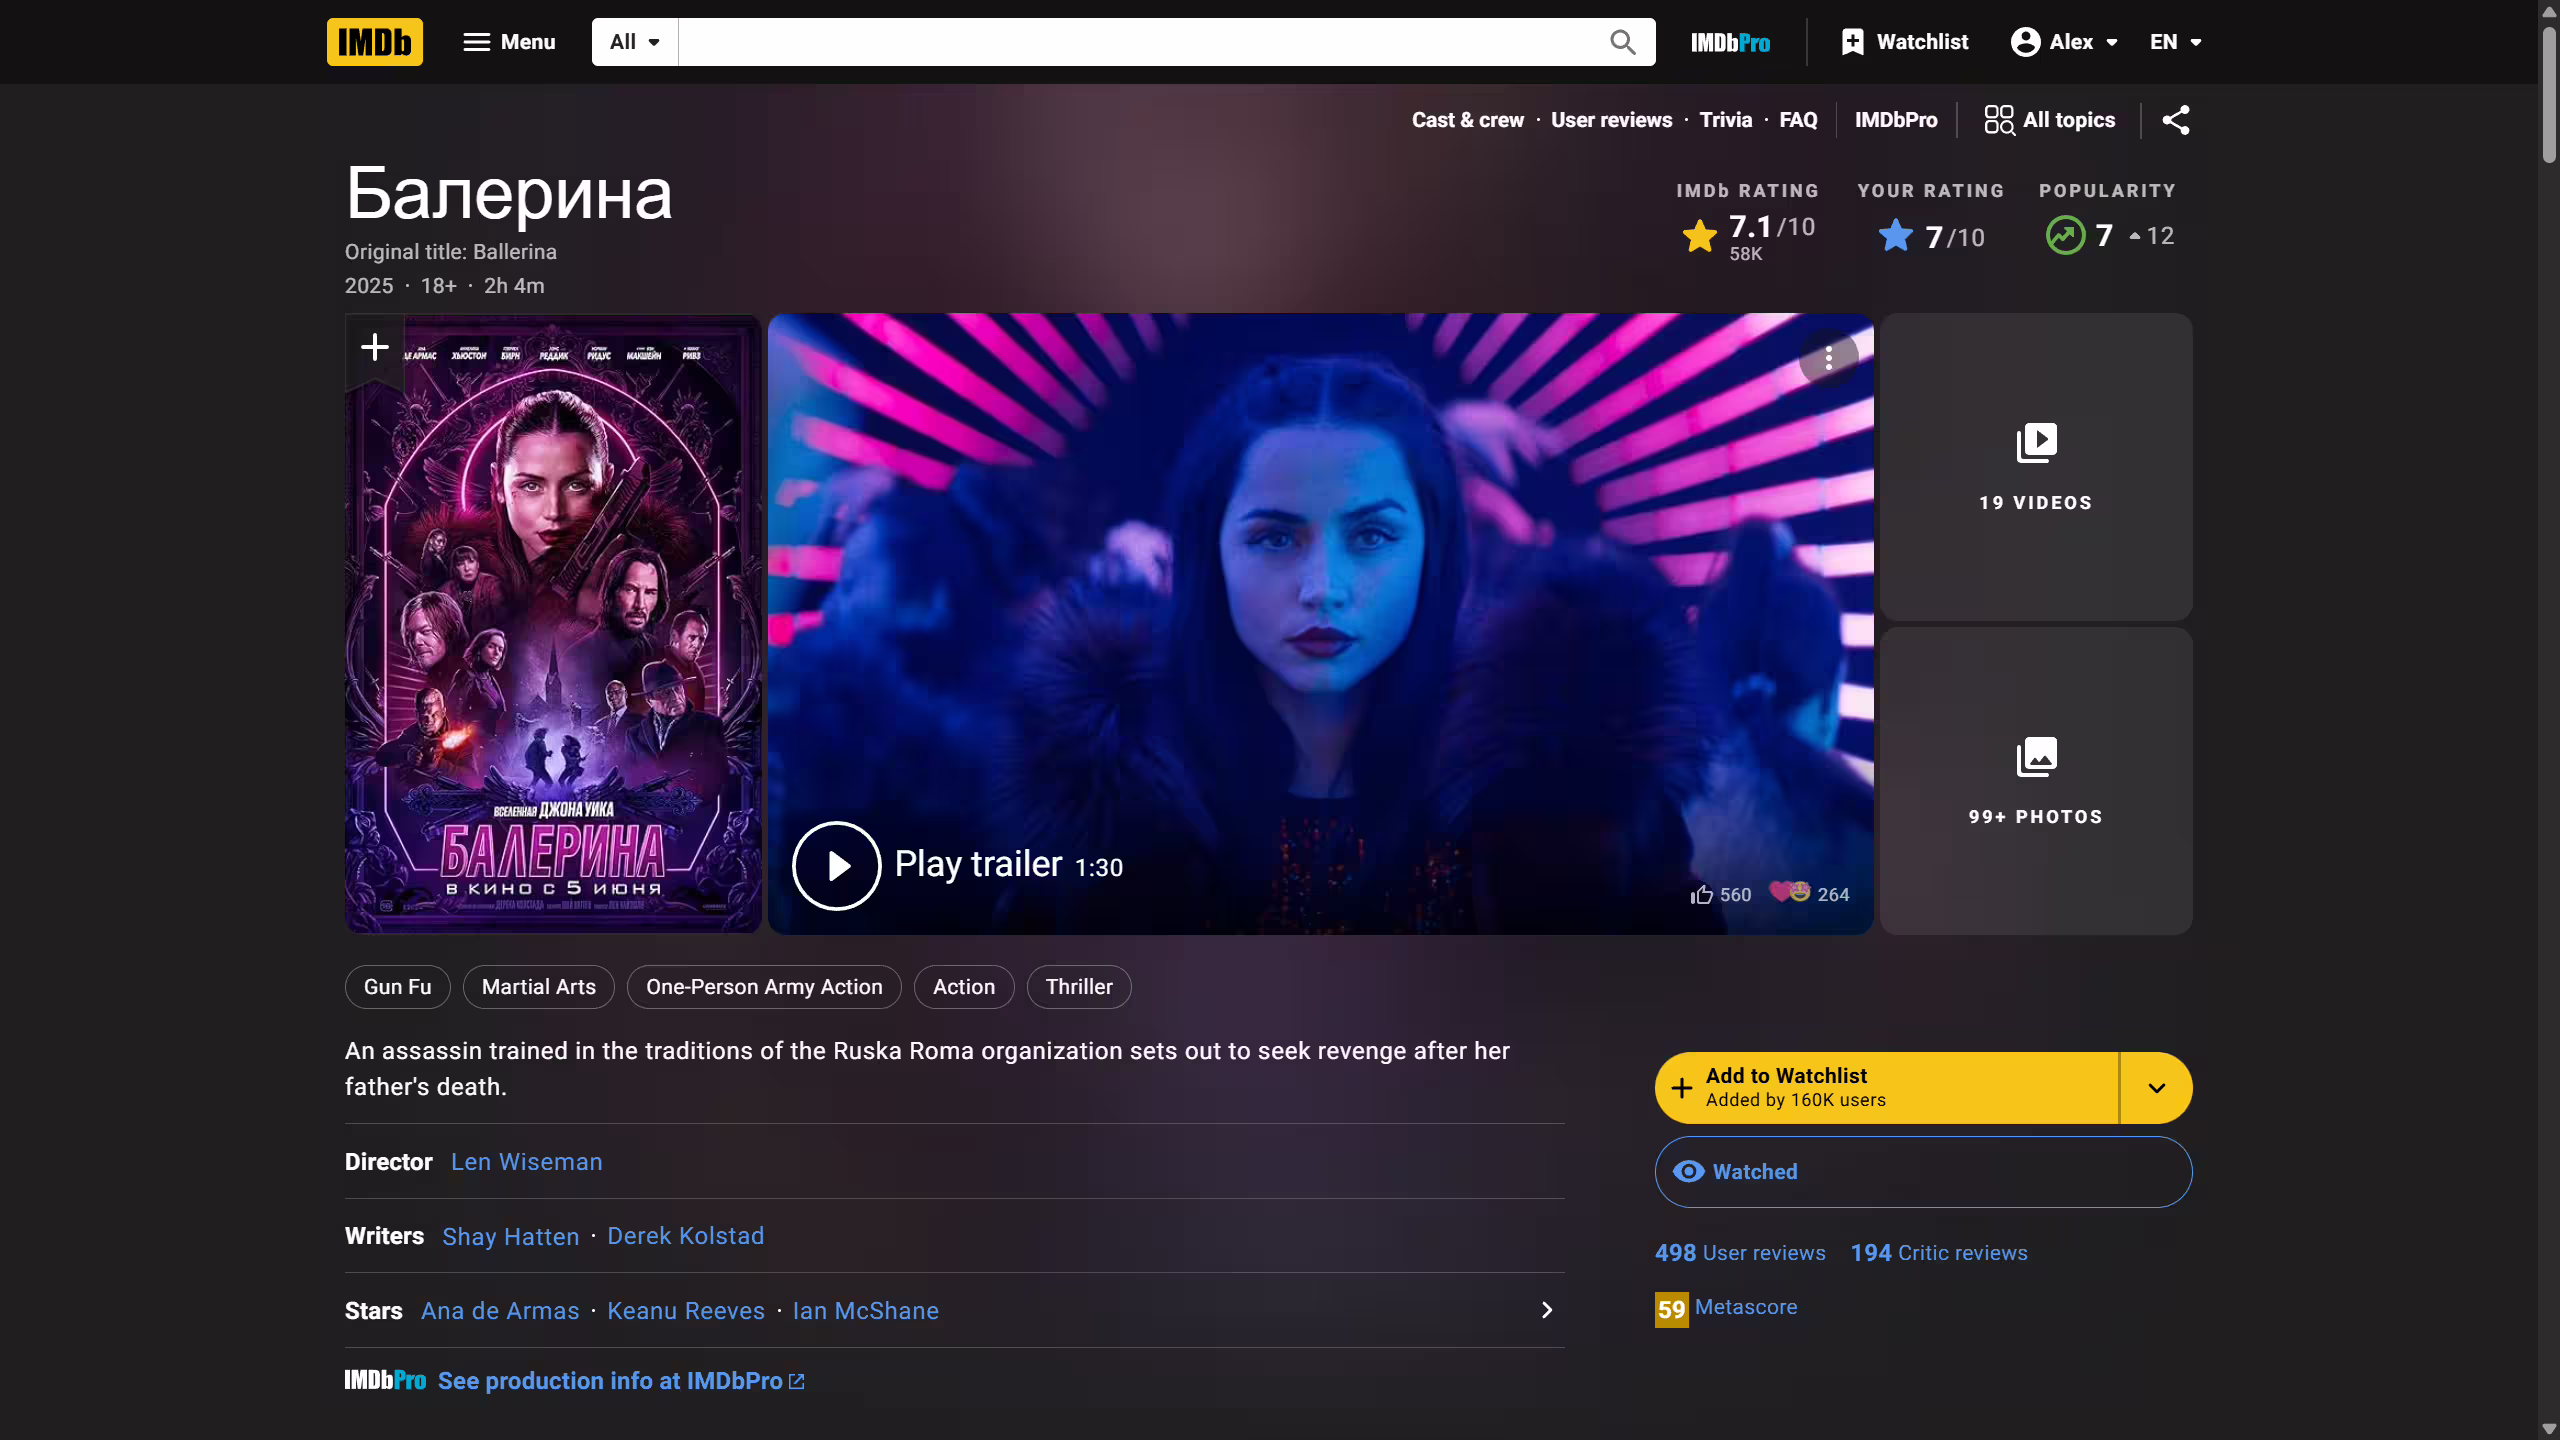The width and height of the screenshot is (2560, 1440).
Task: Open the hamburger Menu
Action: pyautogui.click(x=509, y=42)
